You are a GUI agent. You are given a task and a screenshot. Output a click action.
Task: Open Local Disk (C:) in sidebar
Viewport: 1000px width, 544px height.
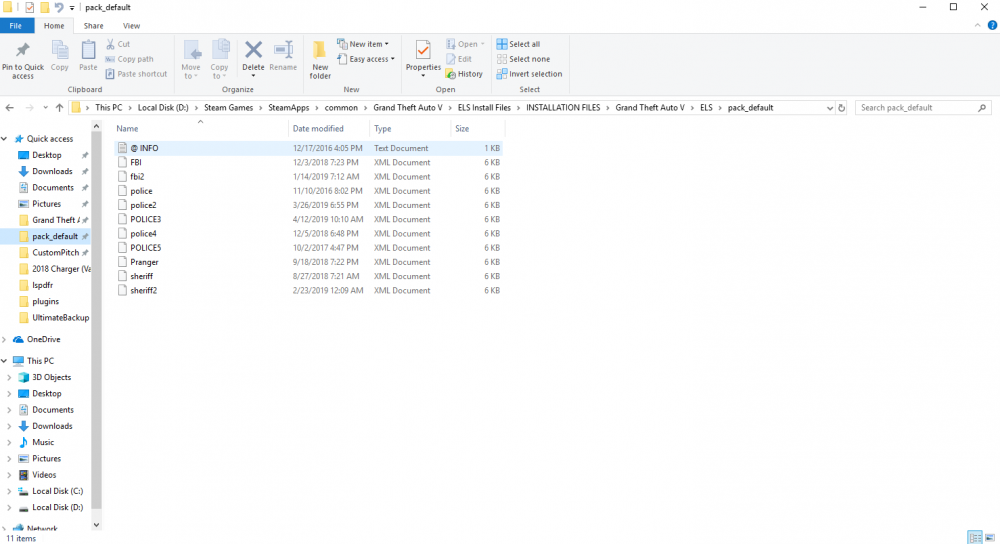(57, 491)
